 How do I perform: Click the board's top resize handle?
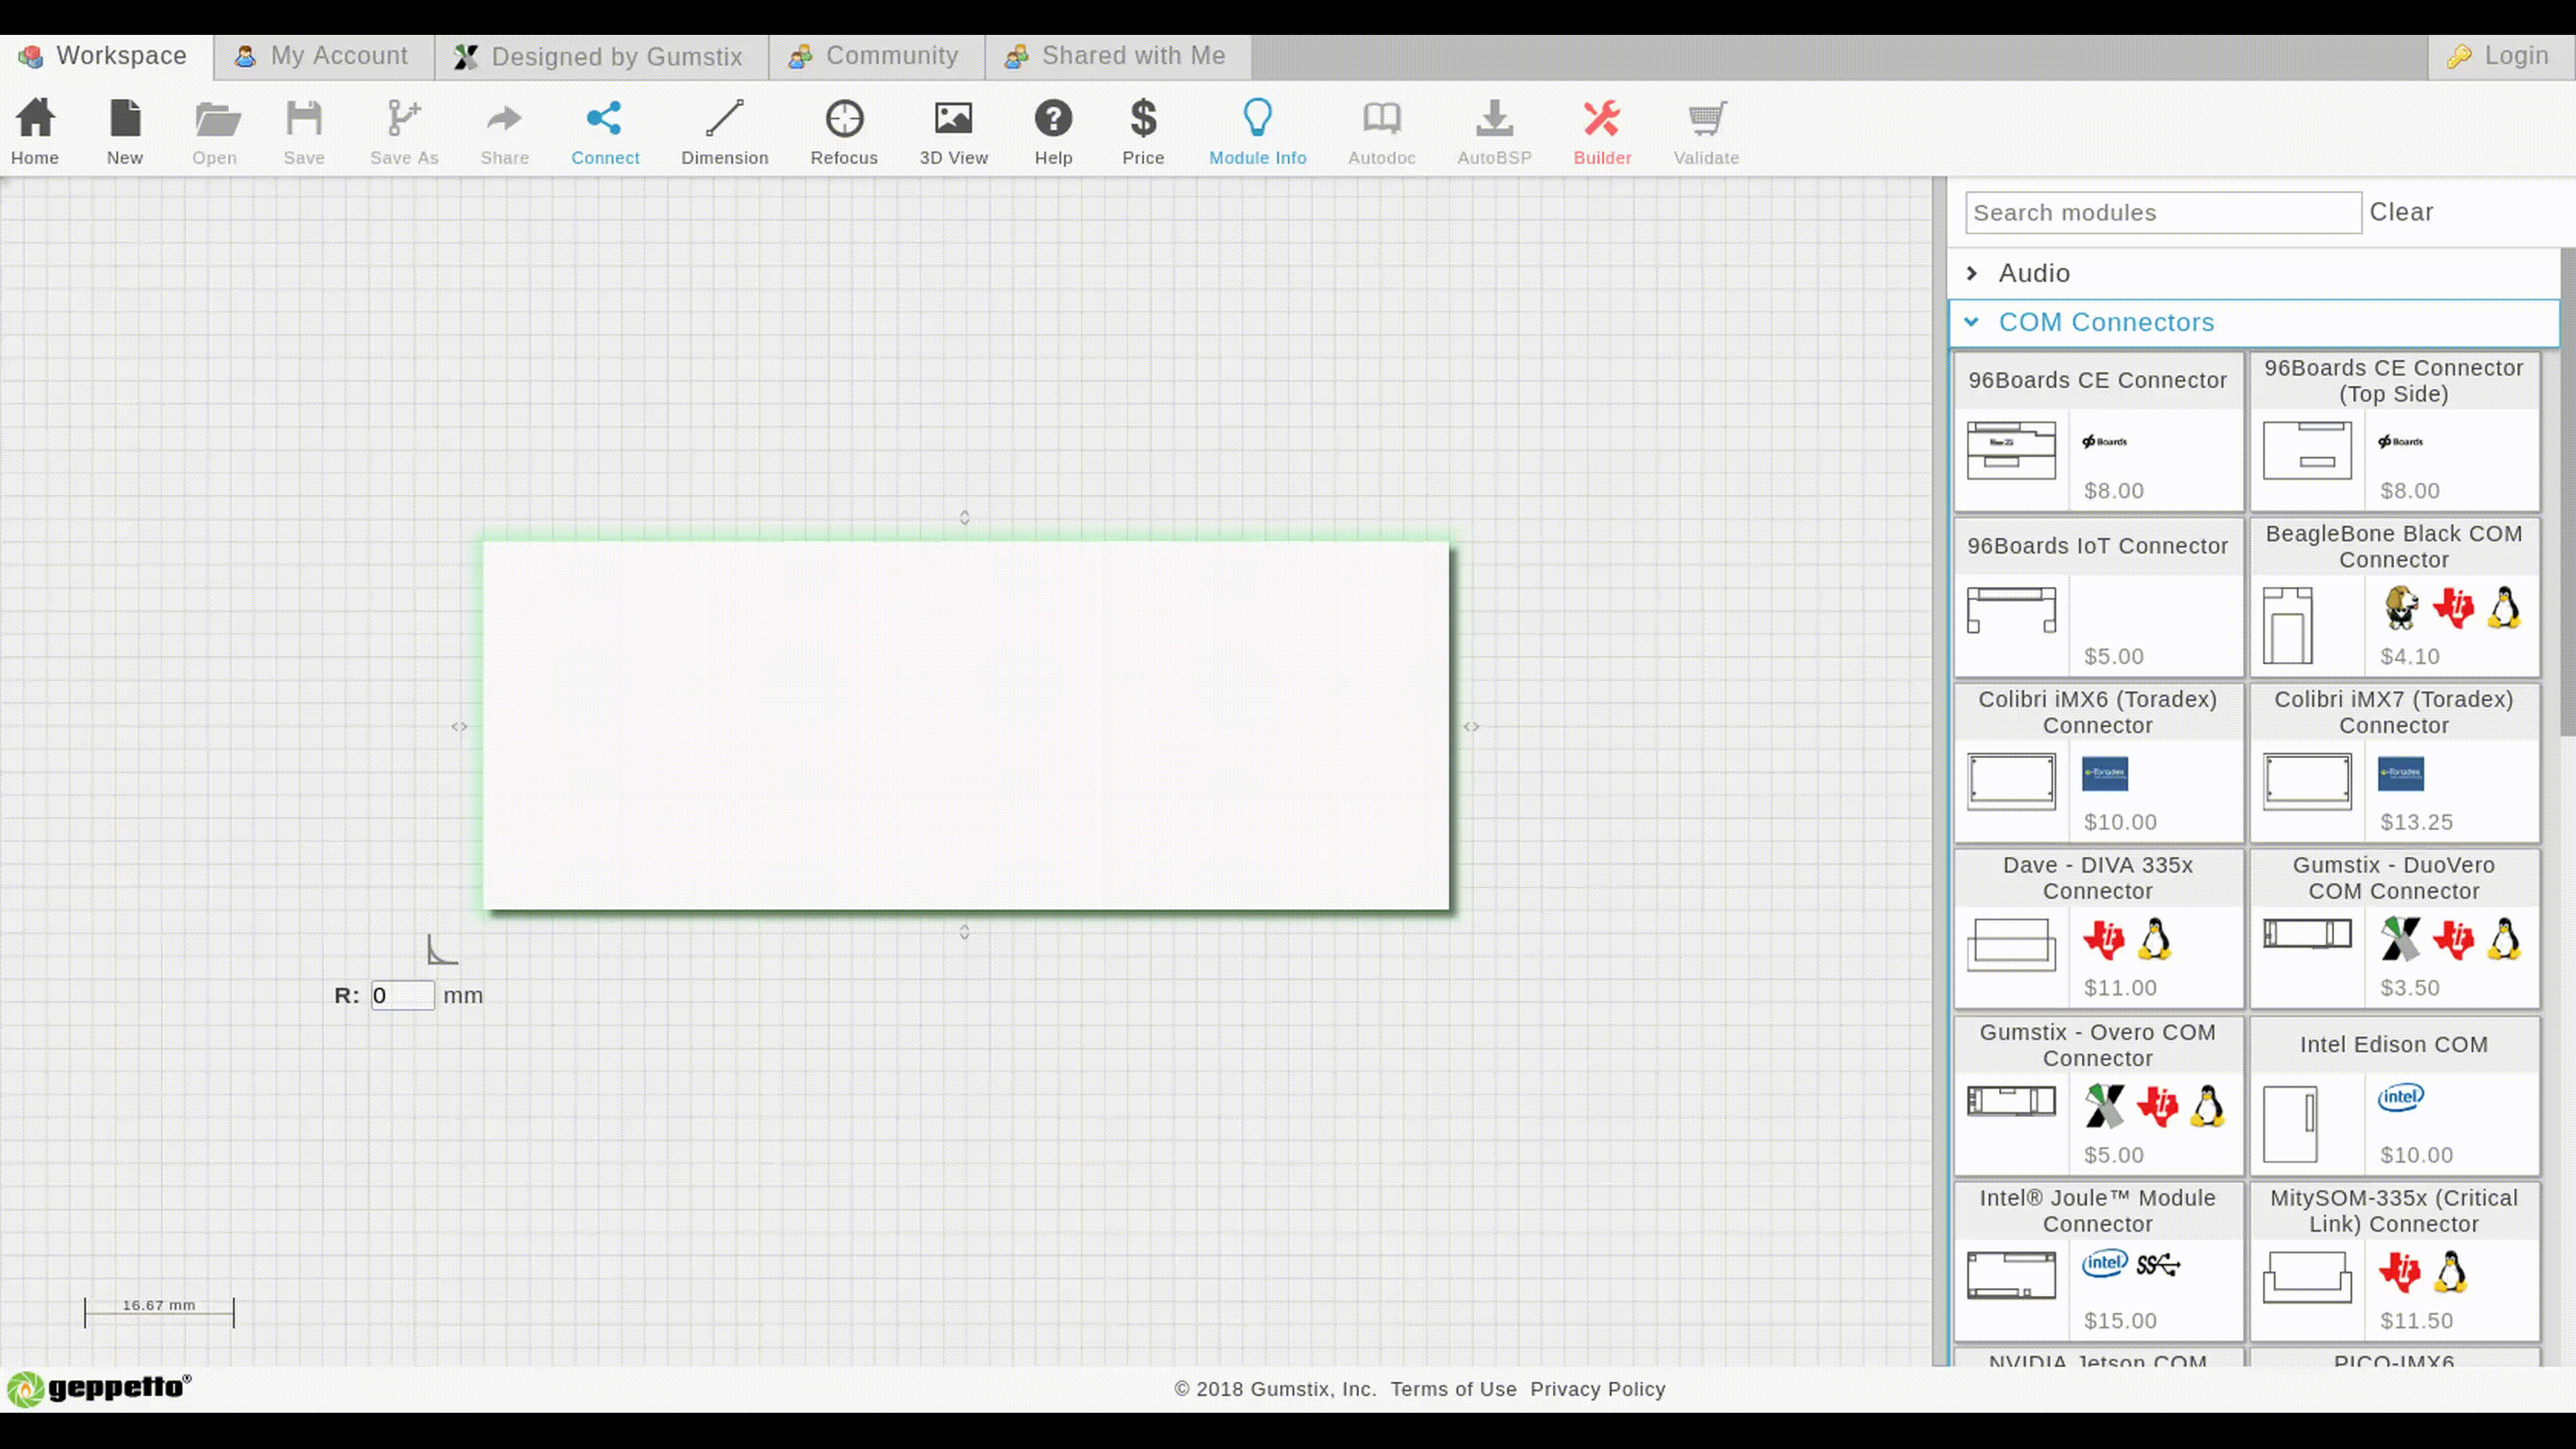coord(964,517)
